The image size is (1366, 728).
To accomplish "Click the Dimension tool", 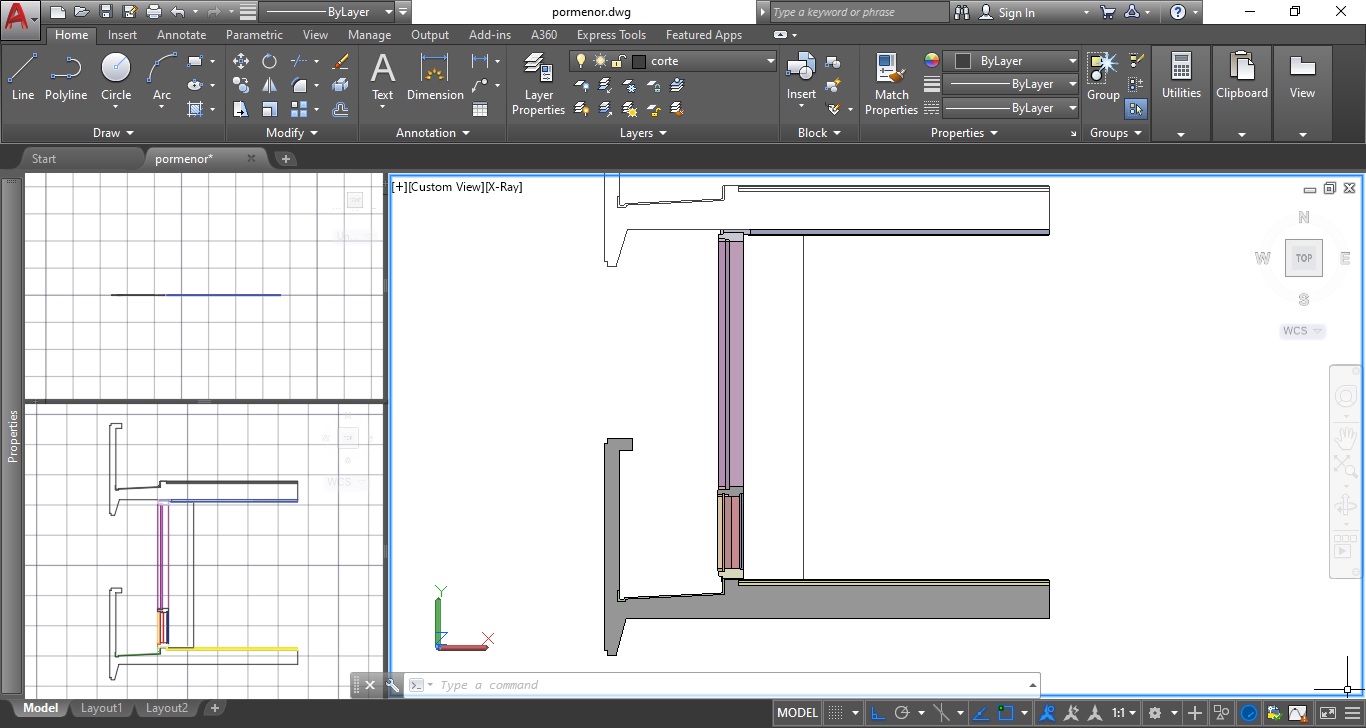I will pyautogui.click(x=435, y=78).
